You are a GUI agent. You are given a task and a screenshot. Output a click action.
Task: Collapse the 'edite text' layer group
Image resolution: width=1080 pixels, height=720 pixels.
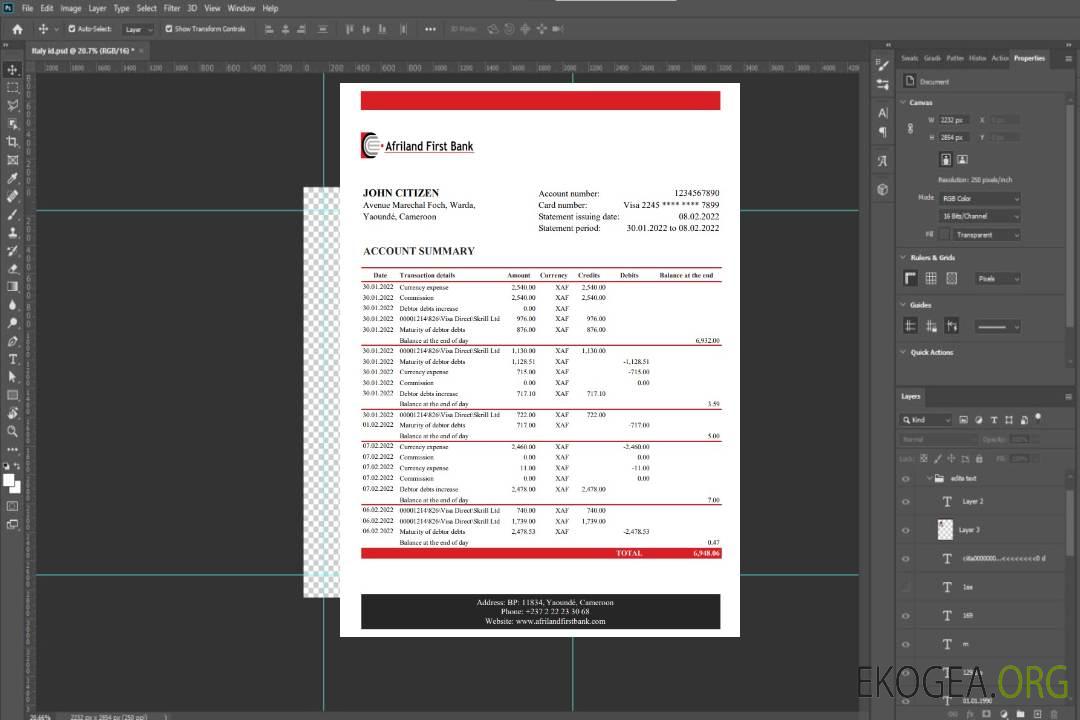pos(929,478)
